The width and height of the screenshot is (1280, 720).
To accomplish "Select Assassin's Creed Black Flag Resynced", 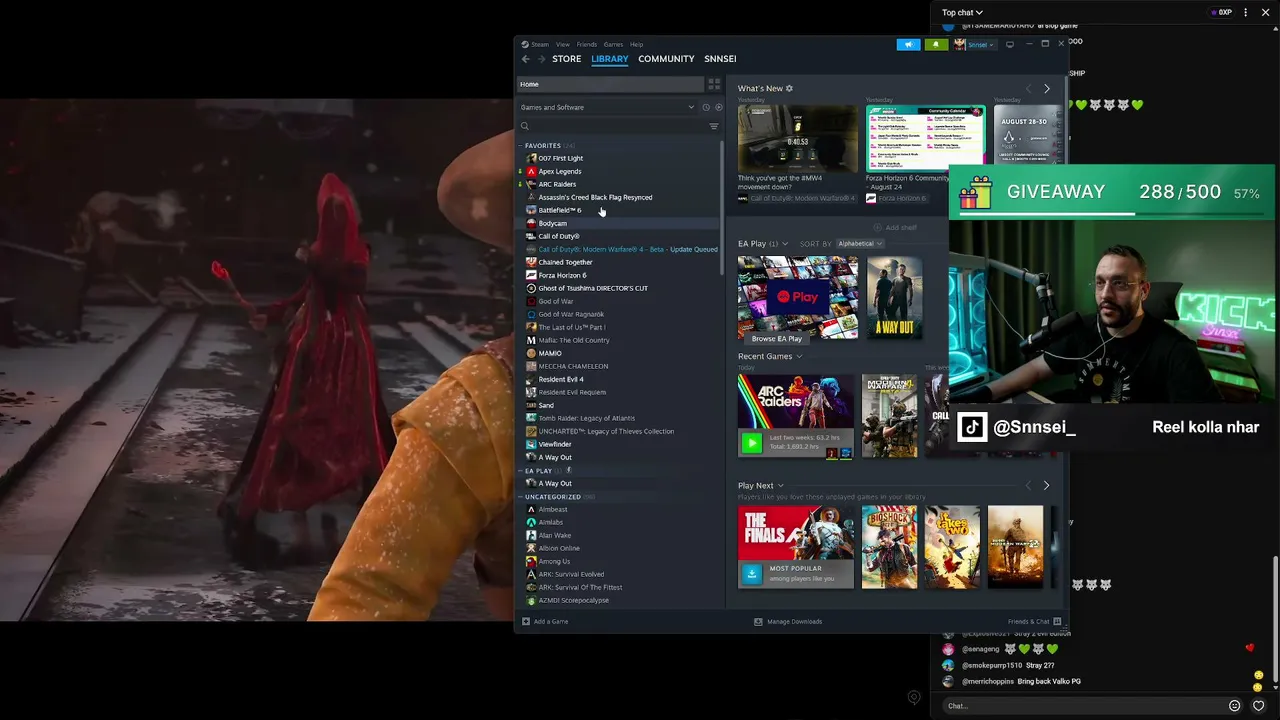I will click(595, 198).
